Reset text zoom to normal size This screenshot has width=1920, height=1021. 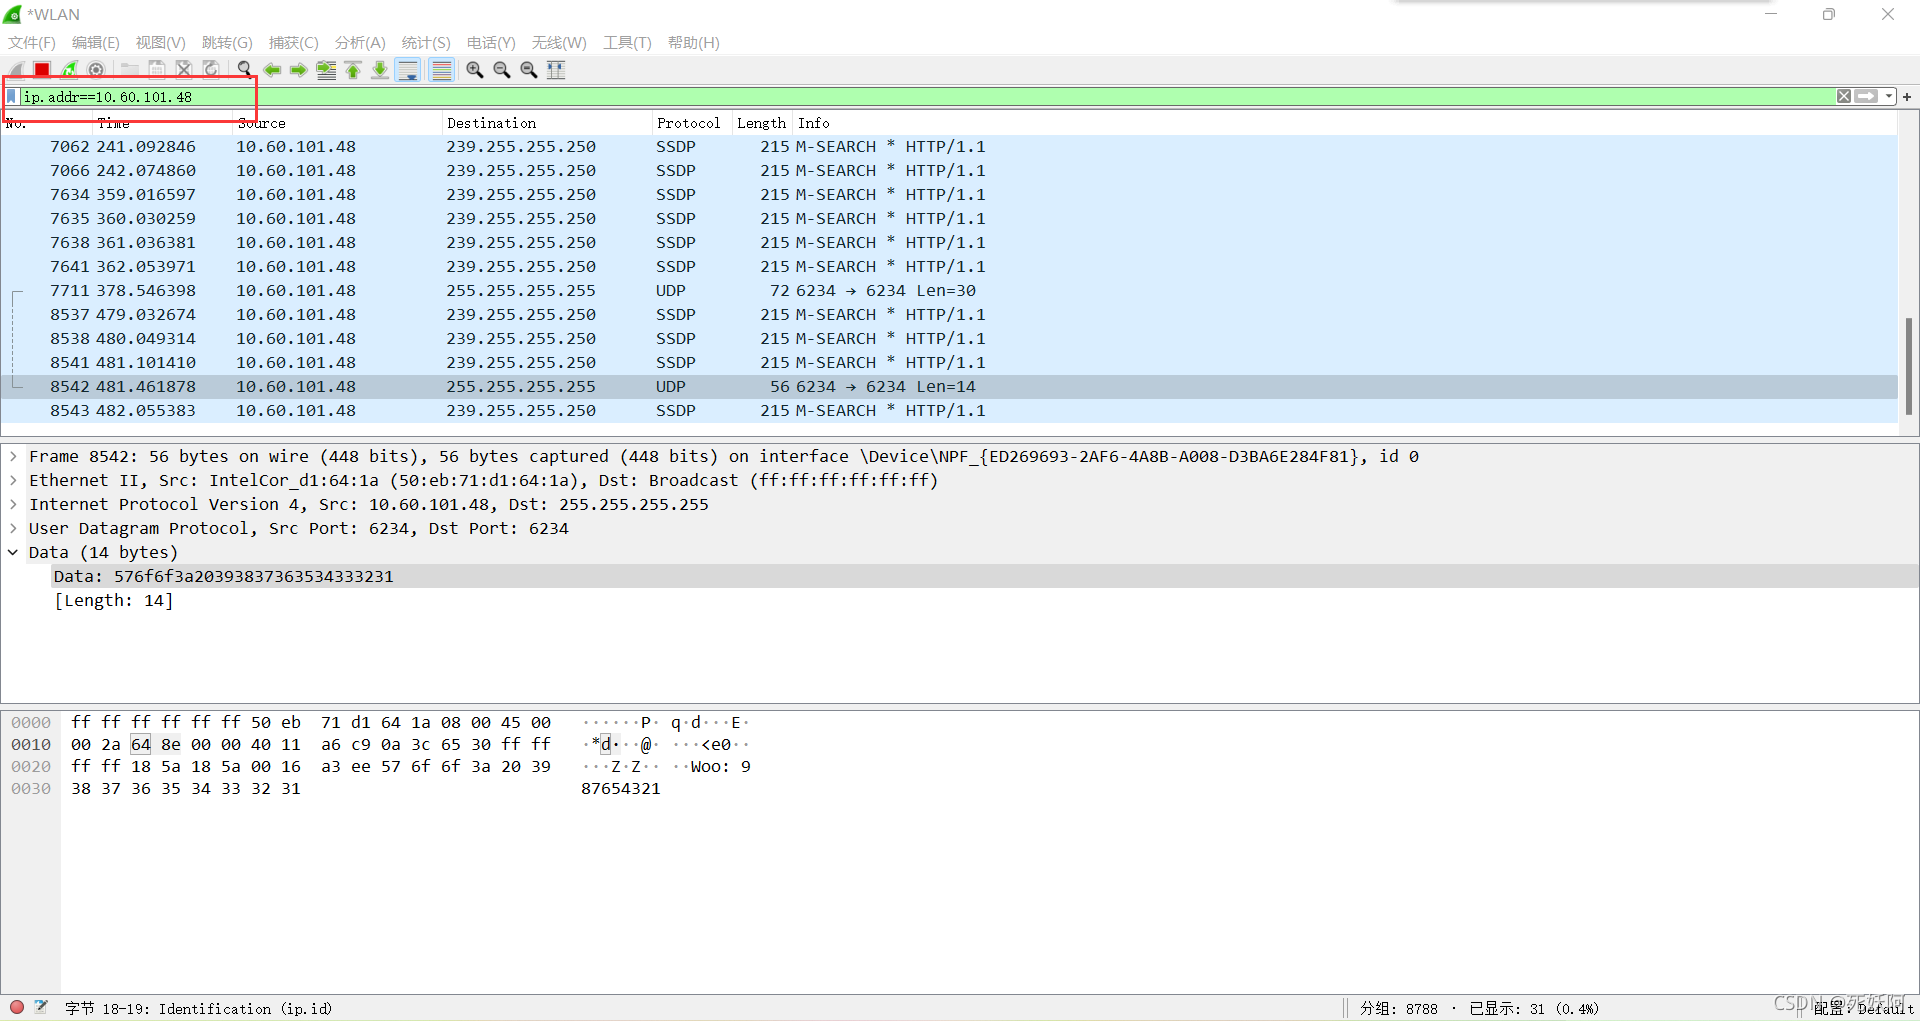(529, 69)
